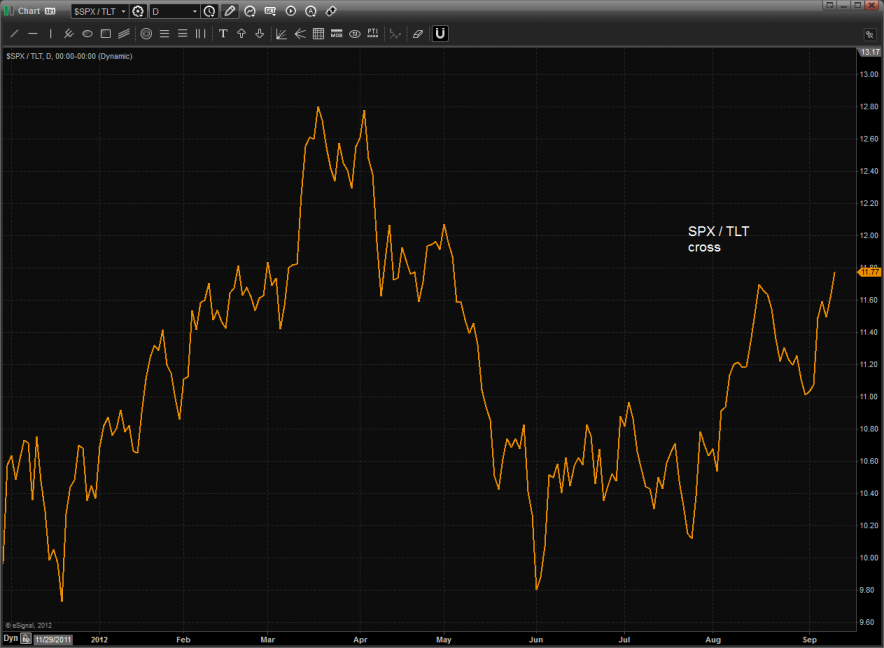Open the alerts circle-A dropdown
This screenshot has height=648, width=884.
[x=311, y=11]
